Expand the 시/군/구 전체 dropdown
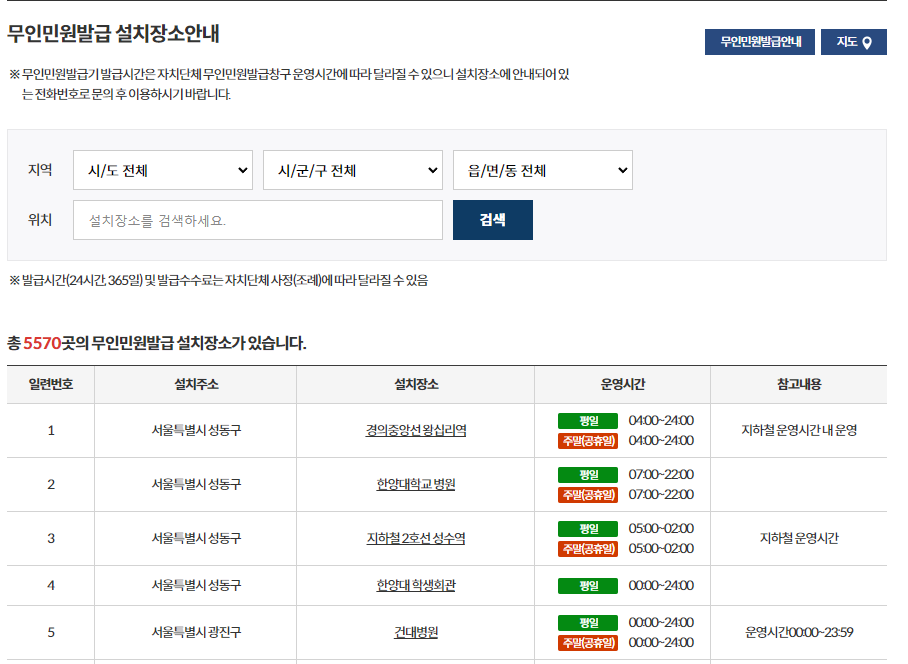This screenshot has height=664, width=908. [352, 170]
